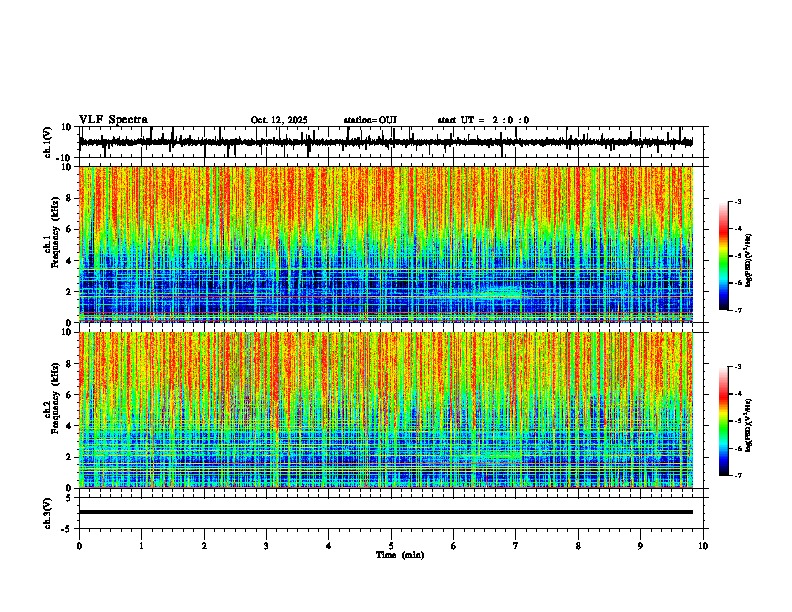Screen dimensions: 792x612
Task: Click the "-10" tick on ch.1(V) axis
Action: click(65, 158)
